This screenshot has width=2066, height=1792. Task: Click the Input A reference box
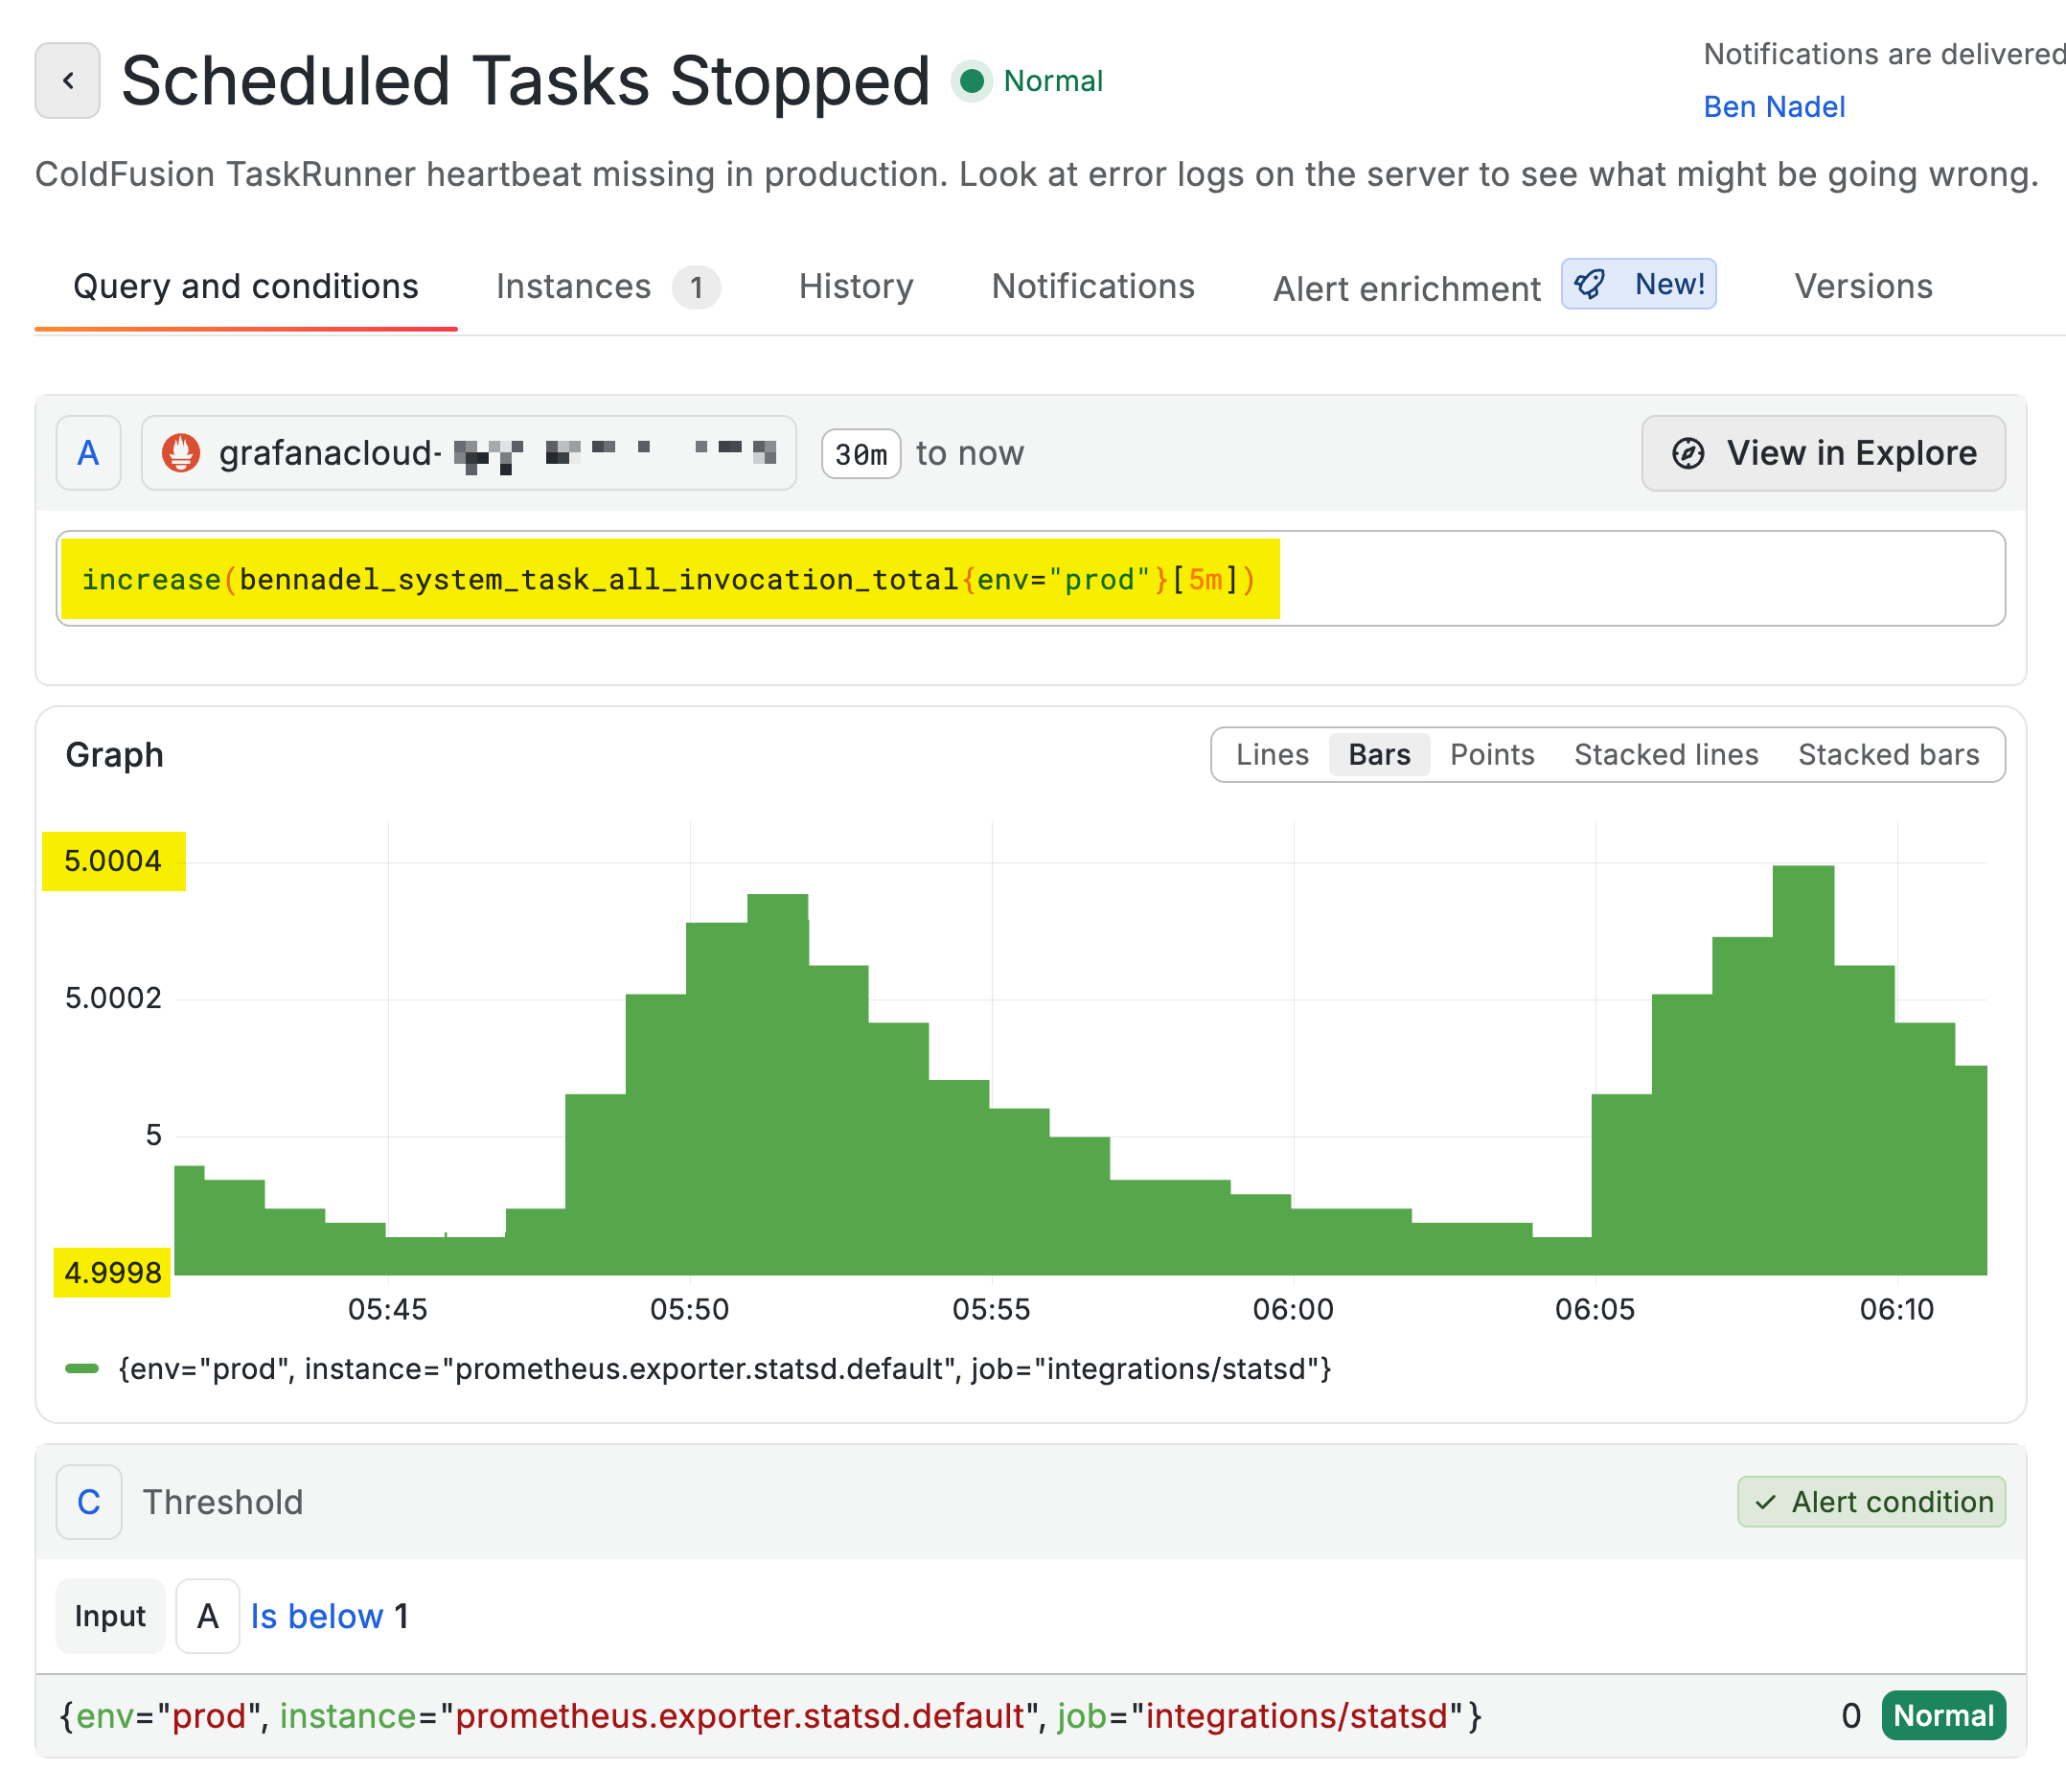click(208, 1616)
